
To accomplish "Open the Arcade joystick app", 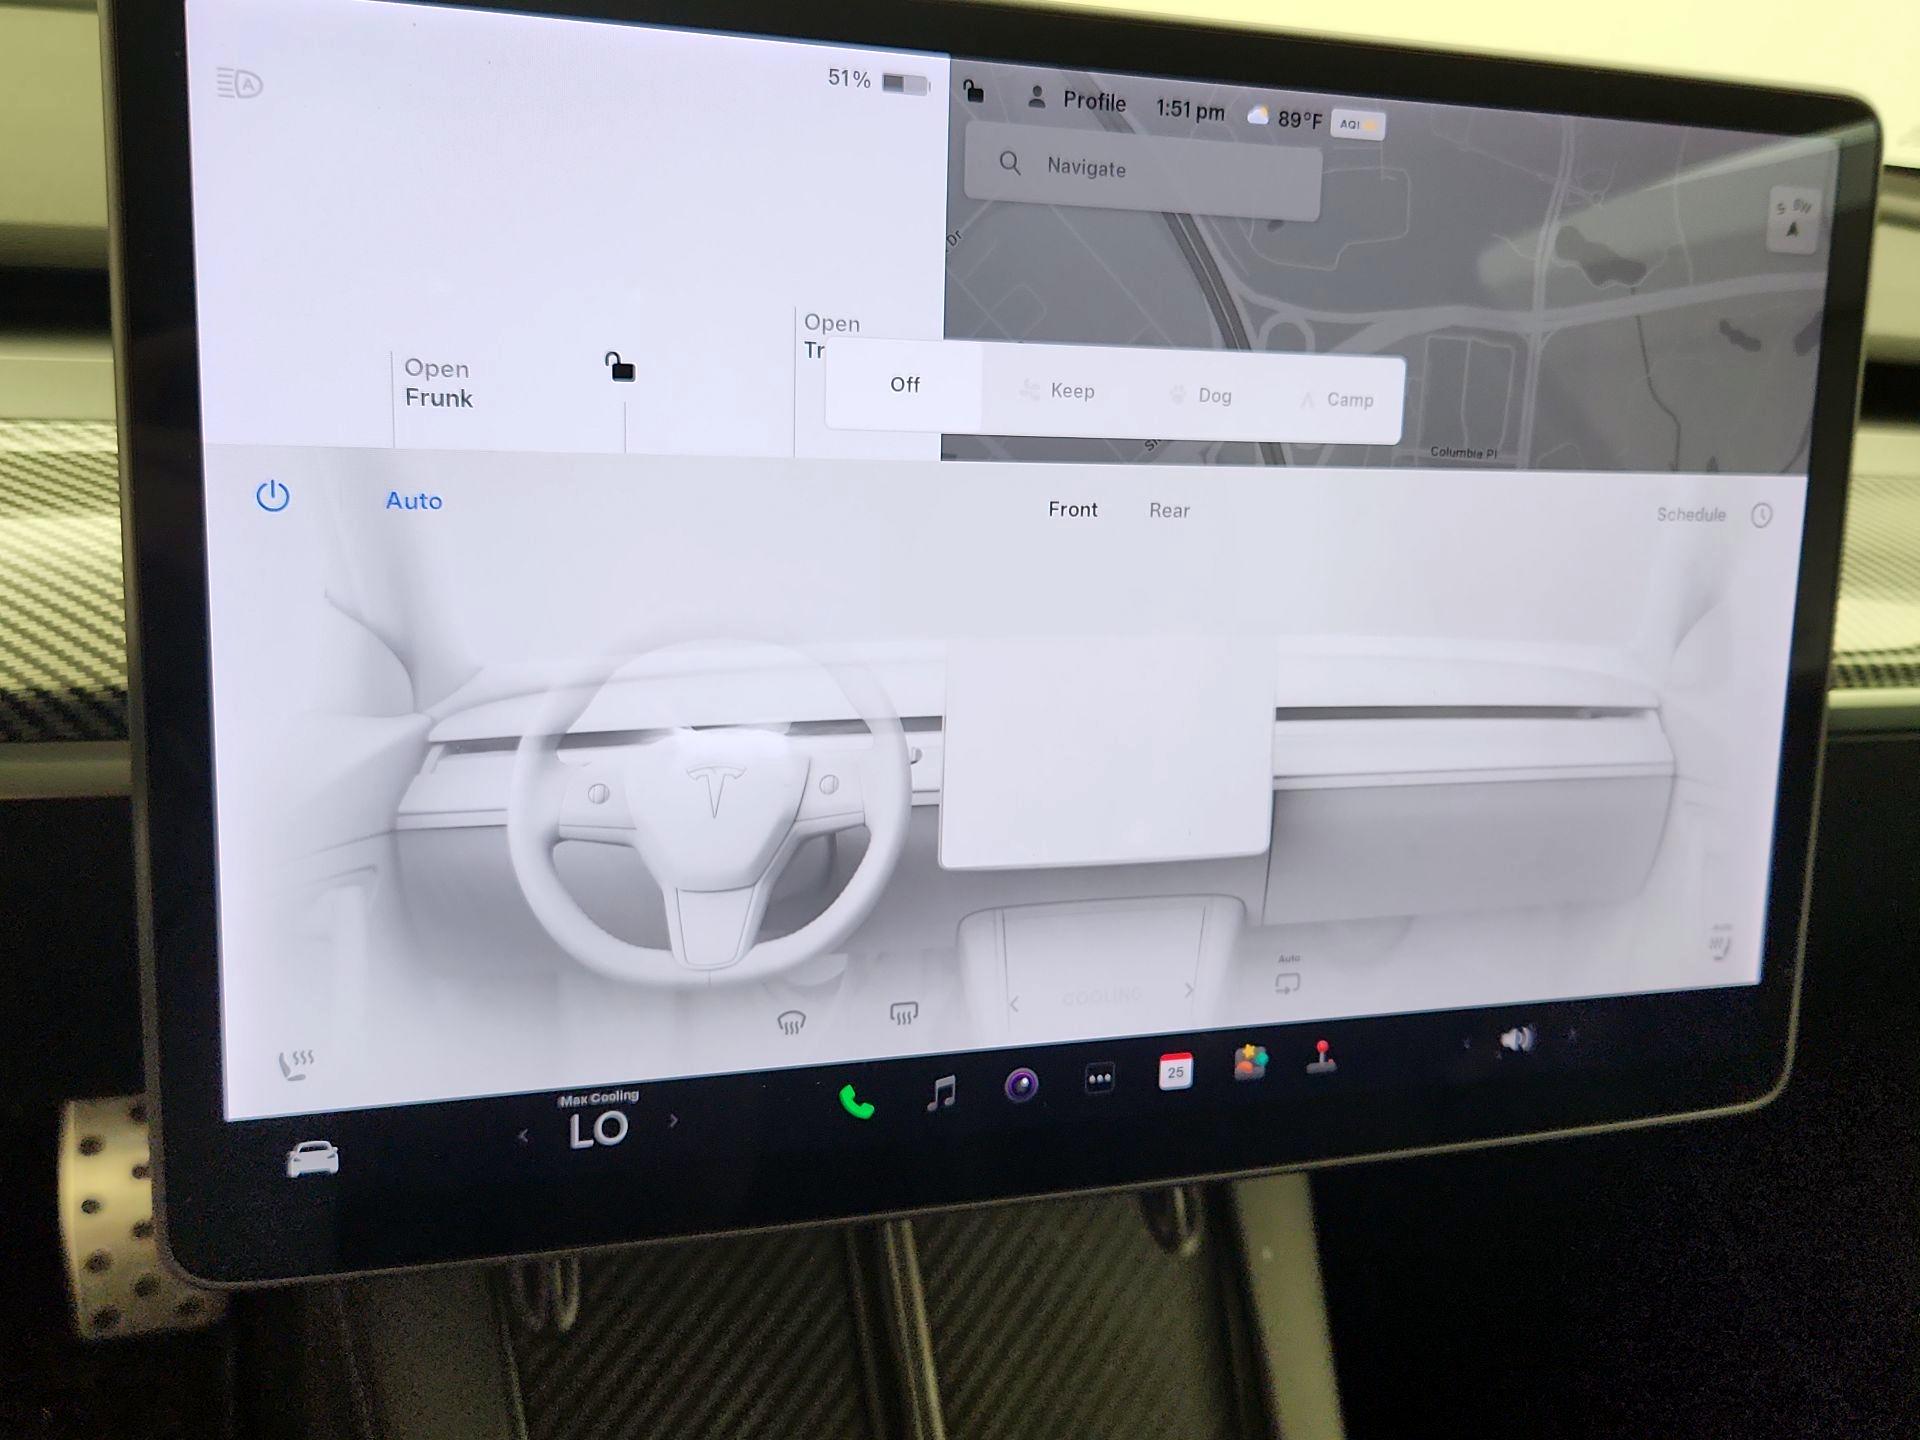I will coord(1322,1057).
